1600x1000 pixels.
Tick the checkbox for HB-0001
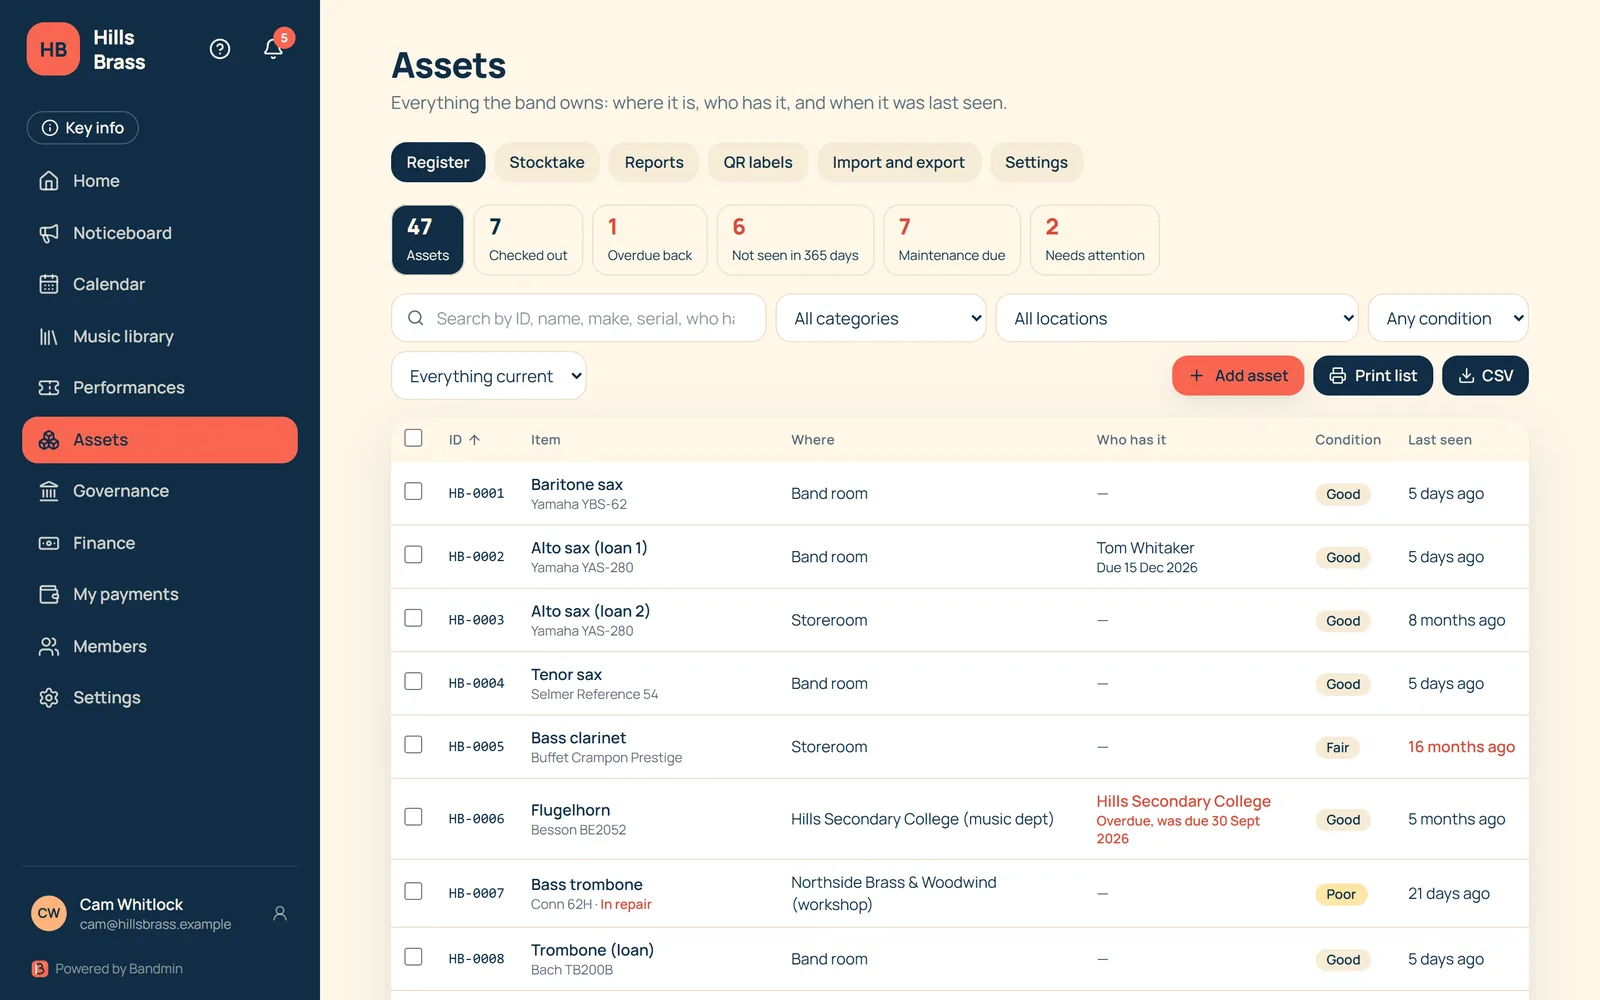pyautogui.click(x=413, y=491)
